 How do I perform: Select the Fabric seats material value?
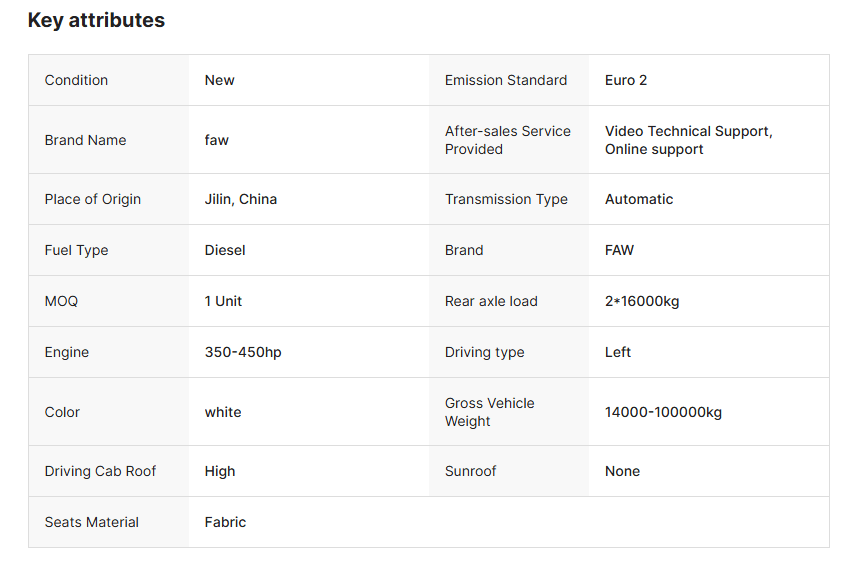(x=225, y=522)
